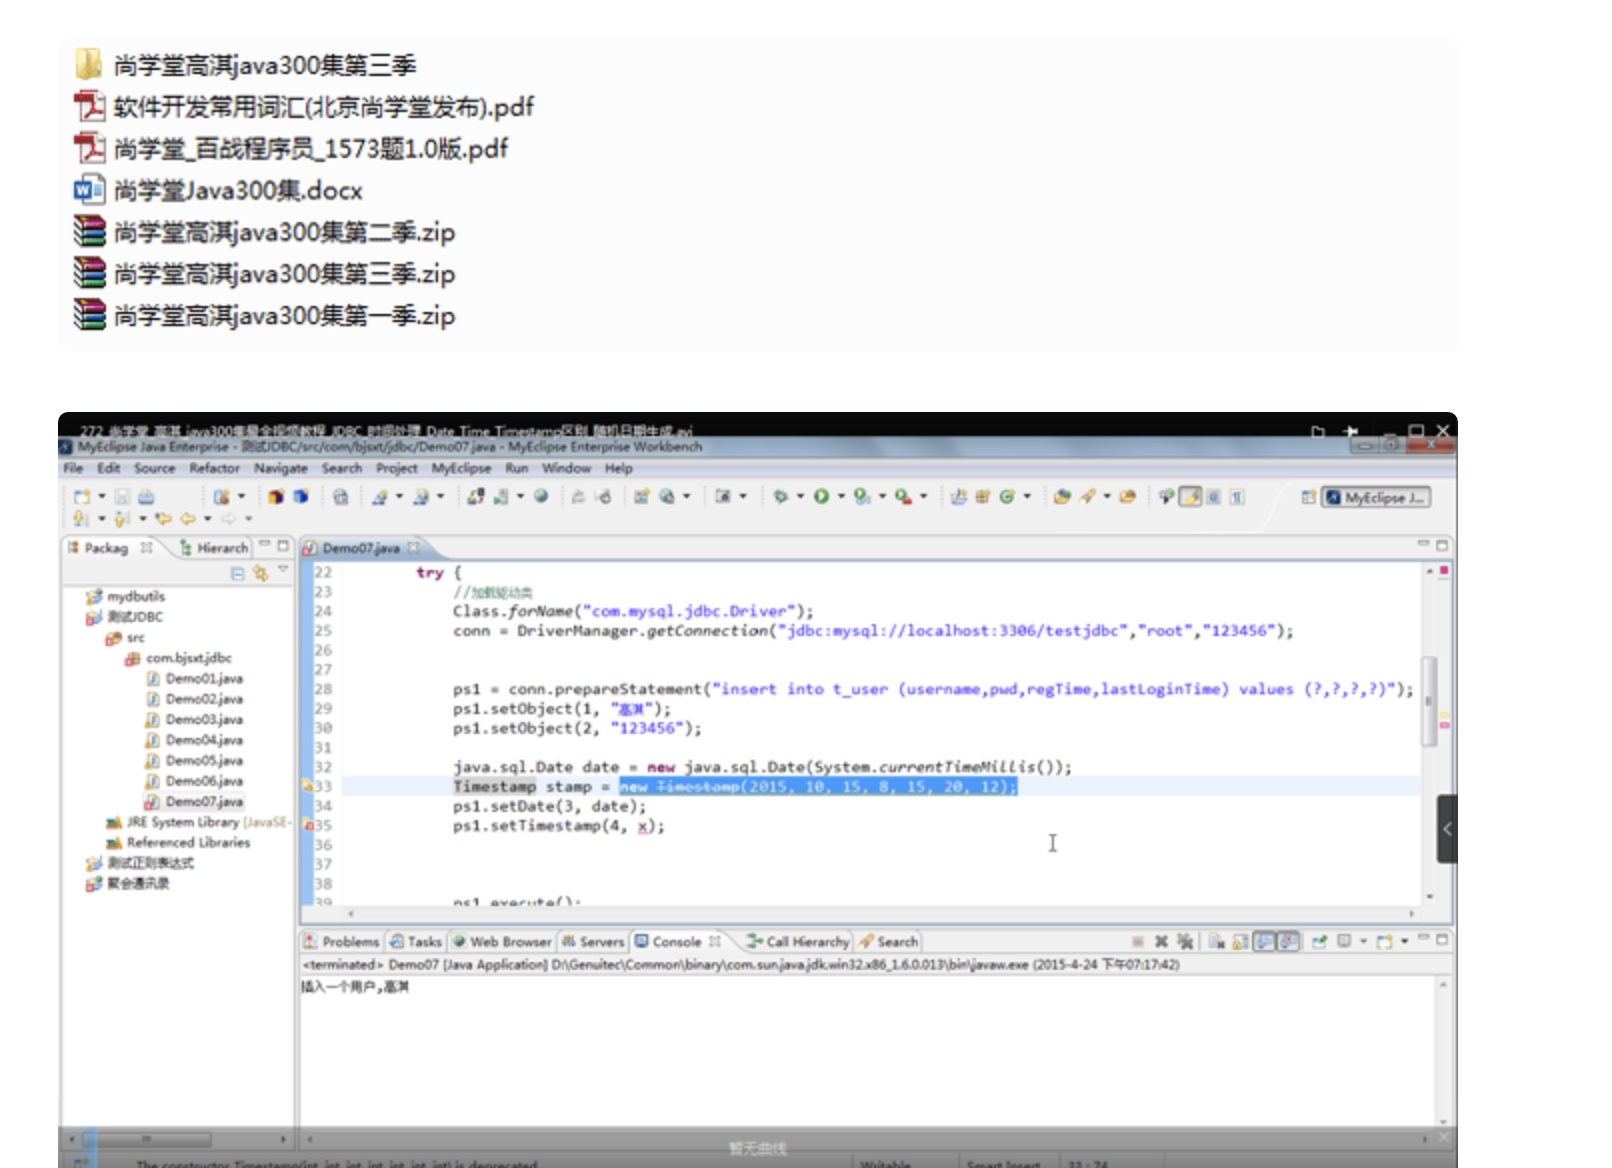Open the 尚学堂高淇java300集第三季 folder
This screenshot has width=1612, height=1168.
[x=245, y=65]
